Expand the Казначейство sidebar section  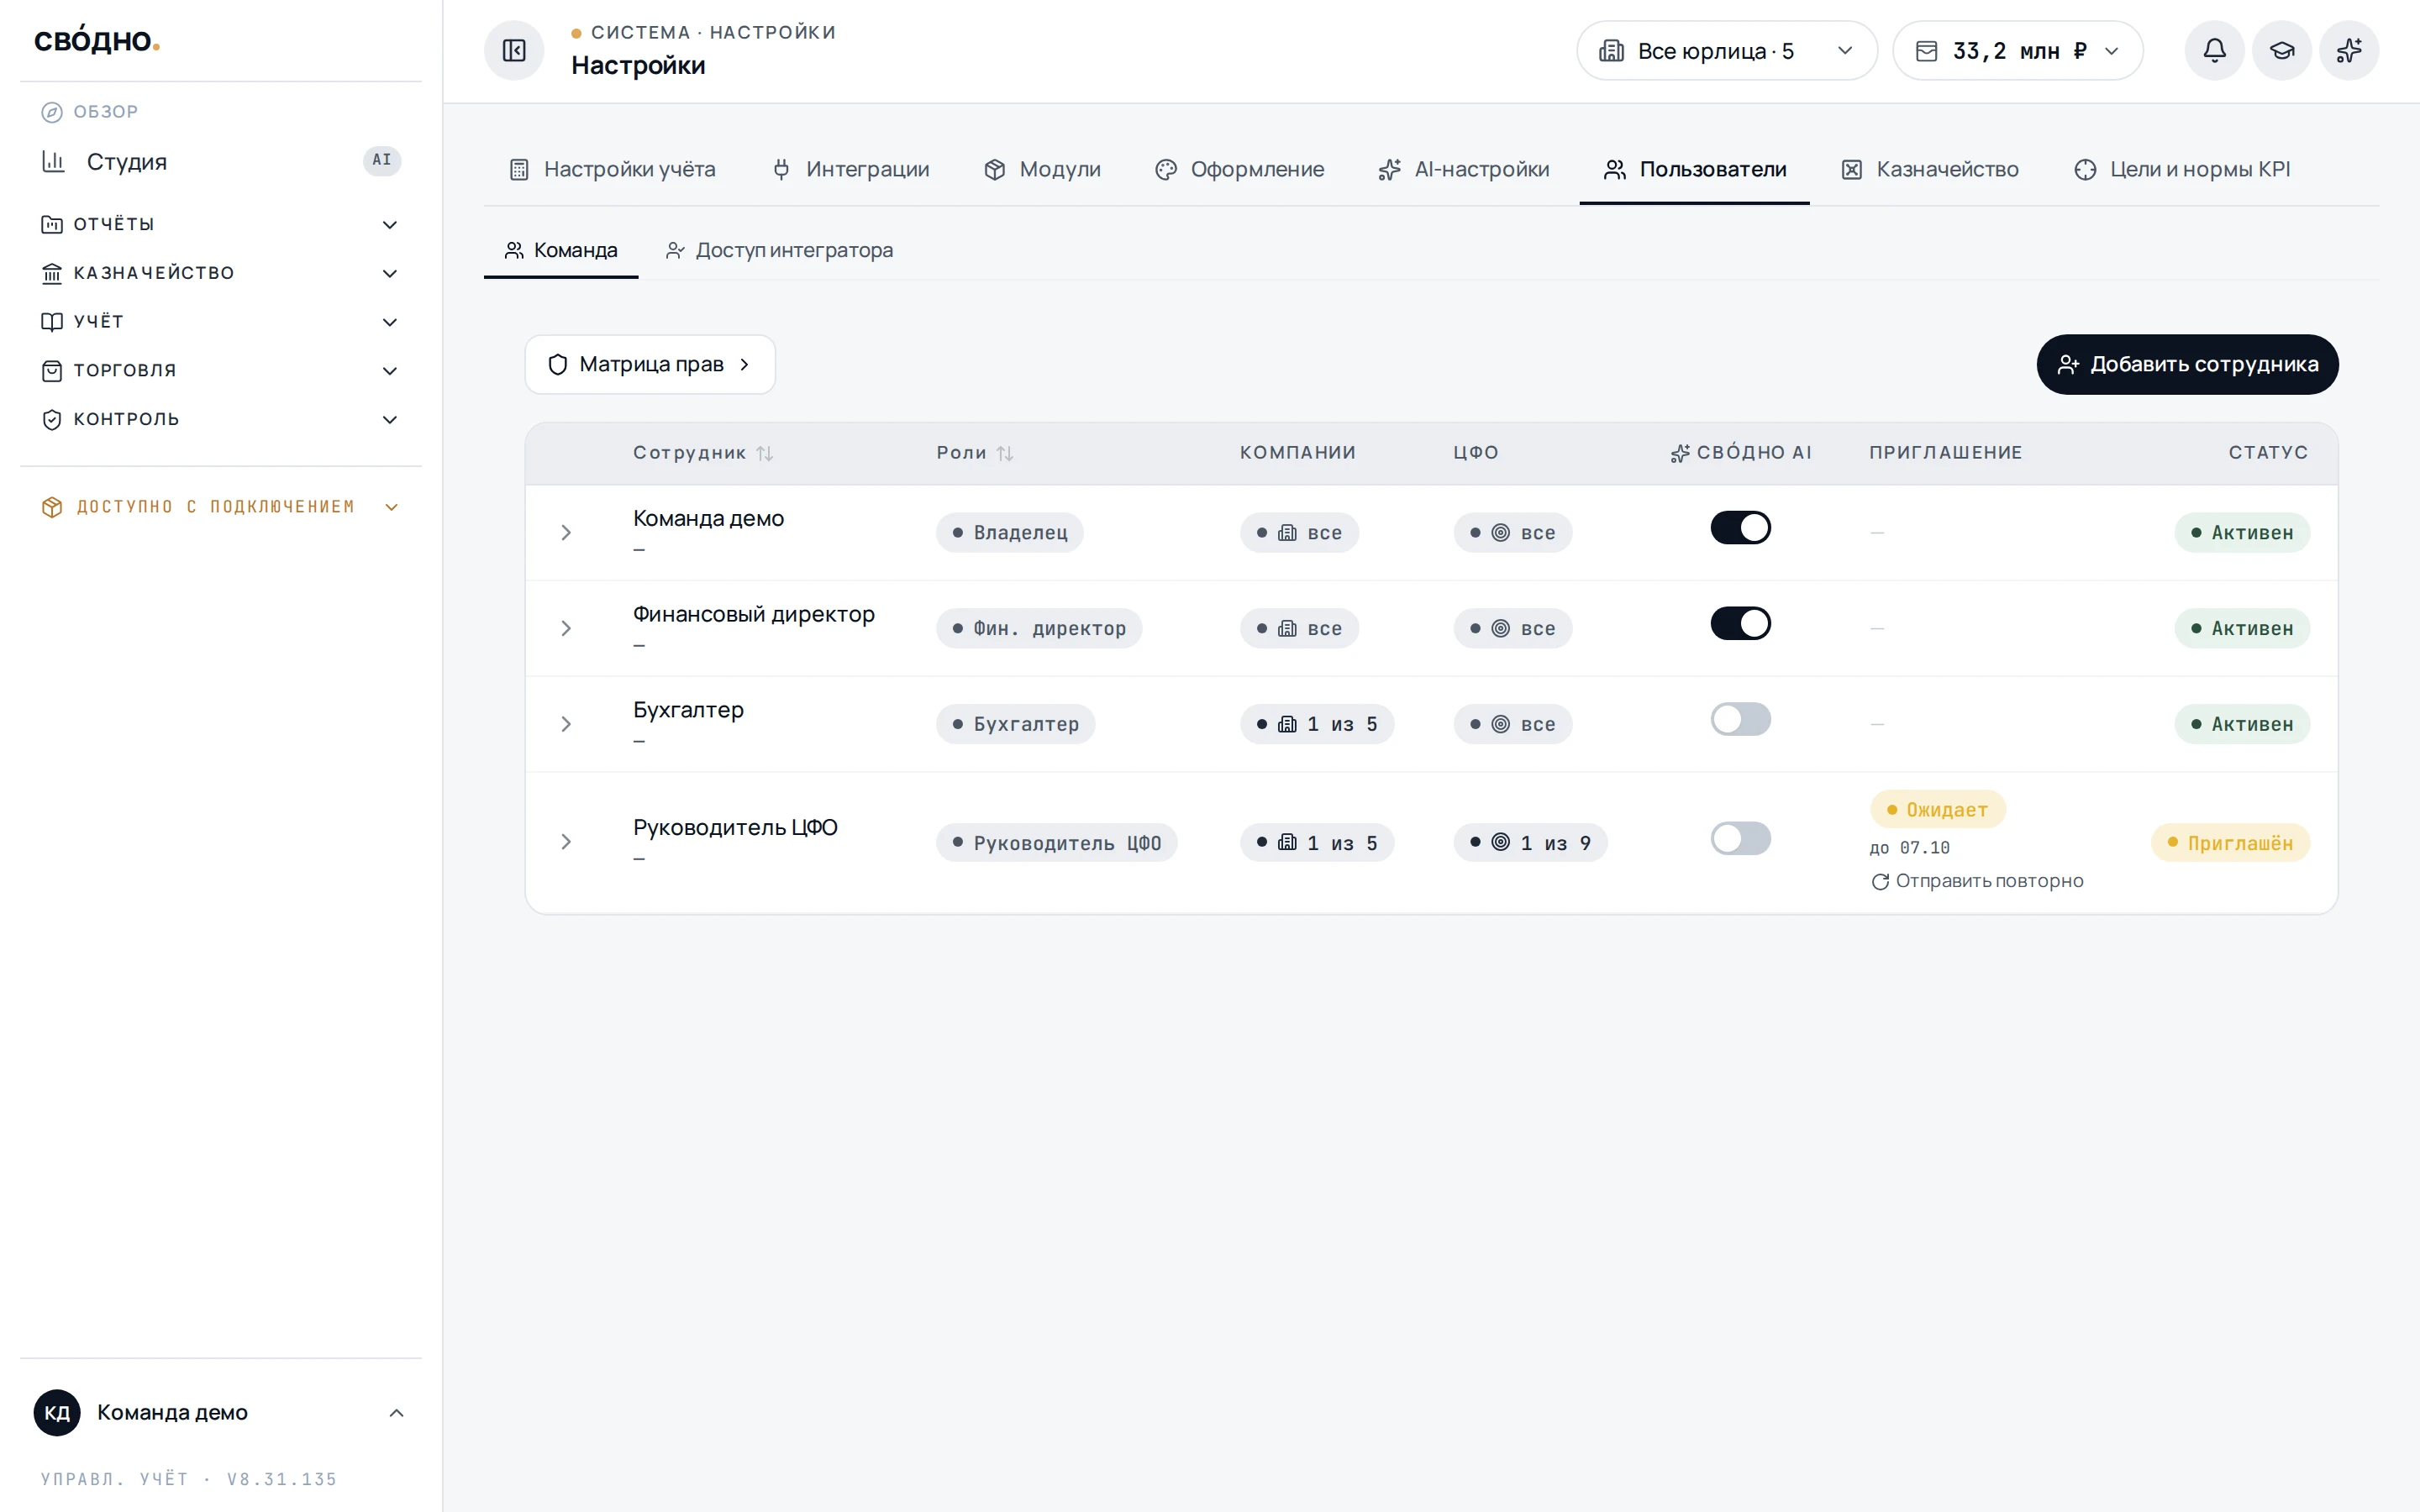pos(221,273)
